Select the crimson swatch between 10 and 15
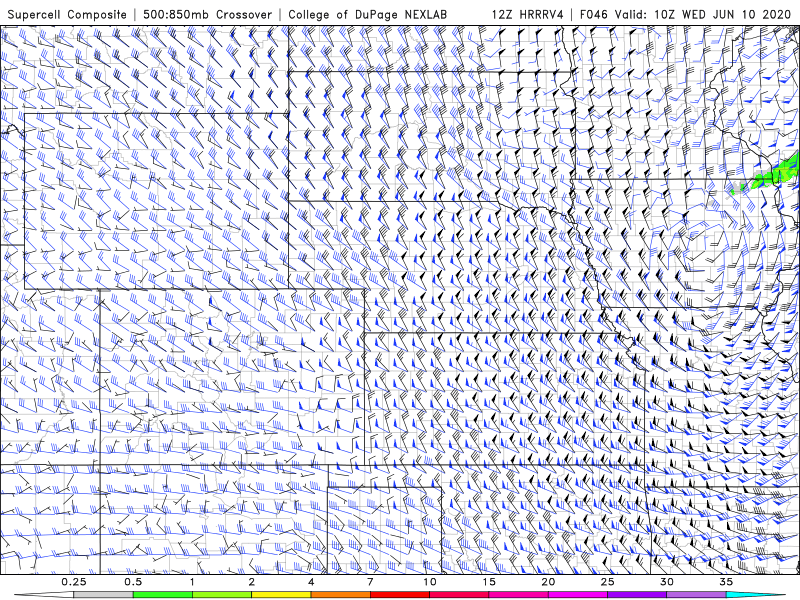 click(x=459, y=595)
